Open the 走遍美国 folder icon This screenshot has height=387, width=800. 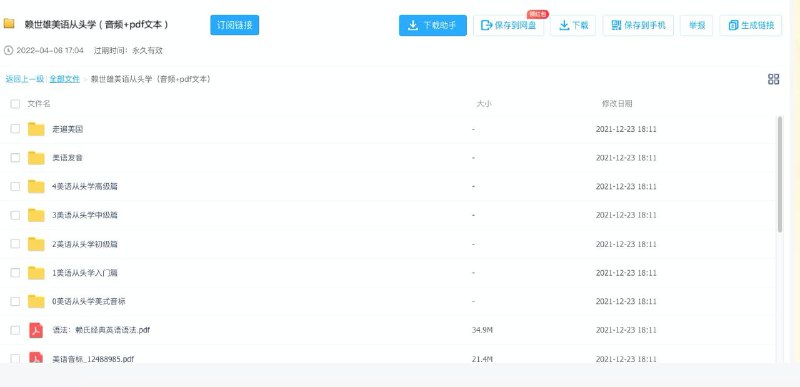tap(36, 129)
